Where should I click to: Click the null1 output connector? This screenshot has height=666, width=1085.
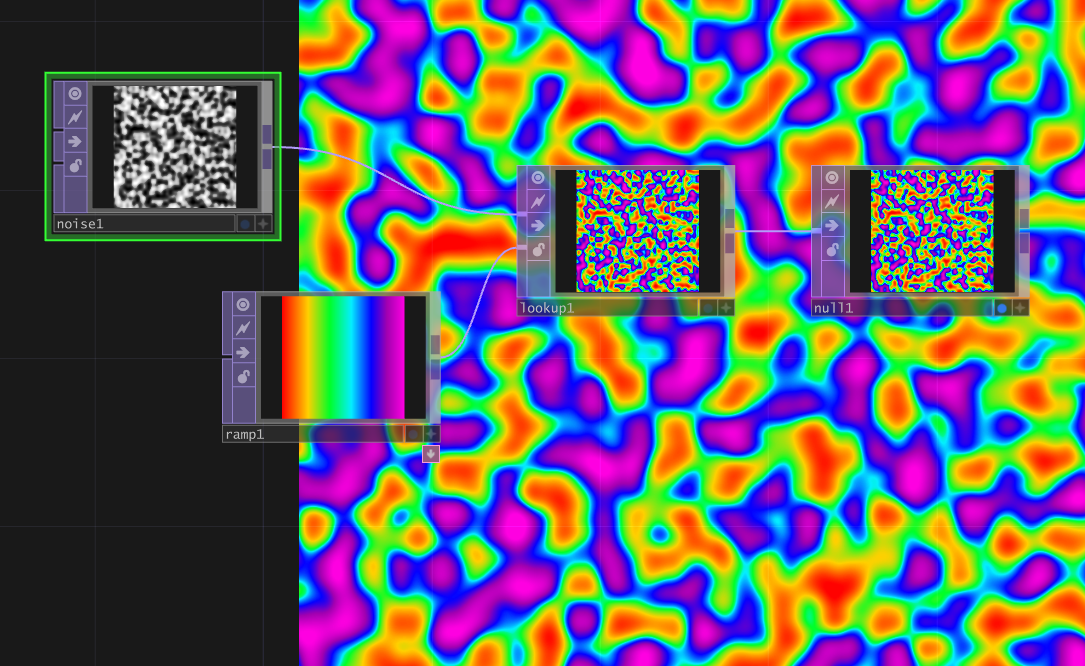pyautogui.click(x=1023, y=231)
